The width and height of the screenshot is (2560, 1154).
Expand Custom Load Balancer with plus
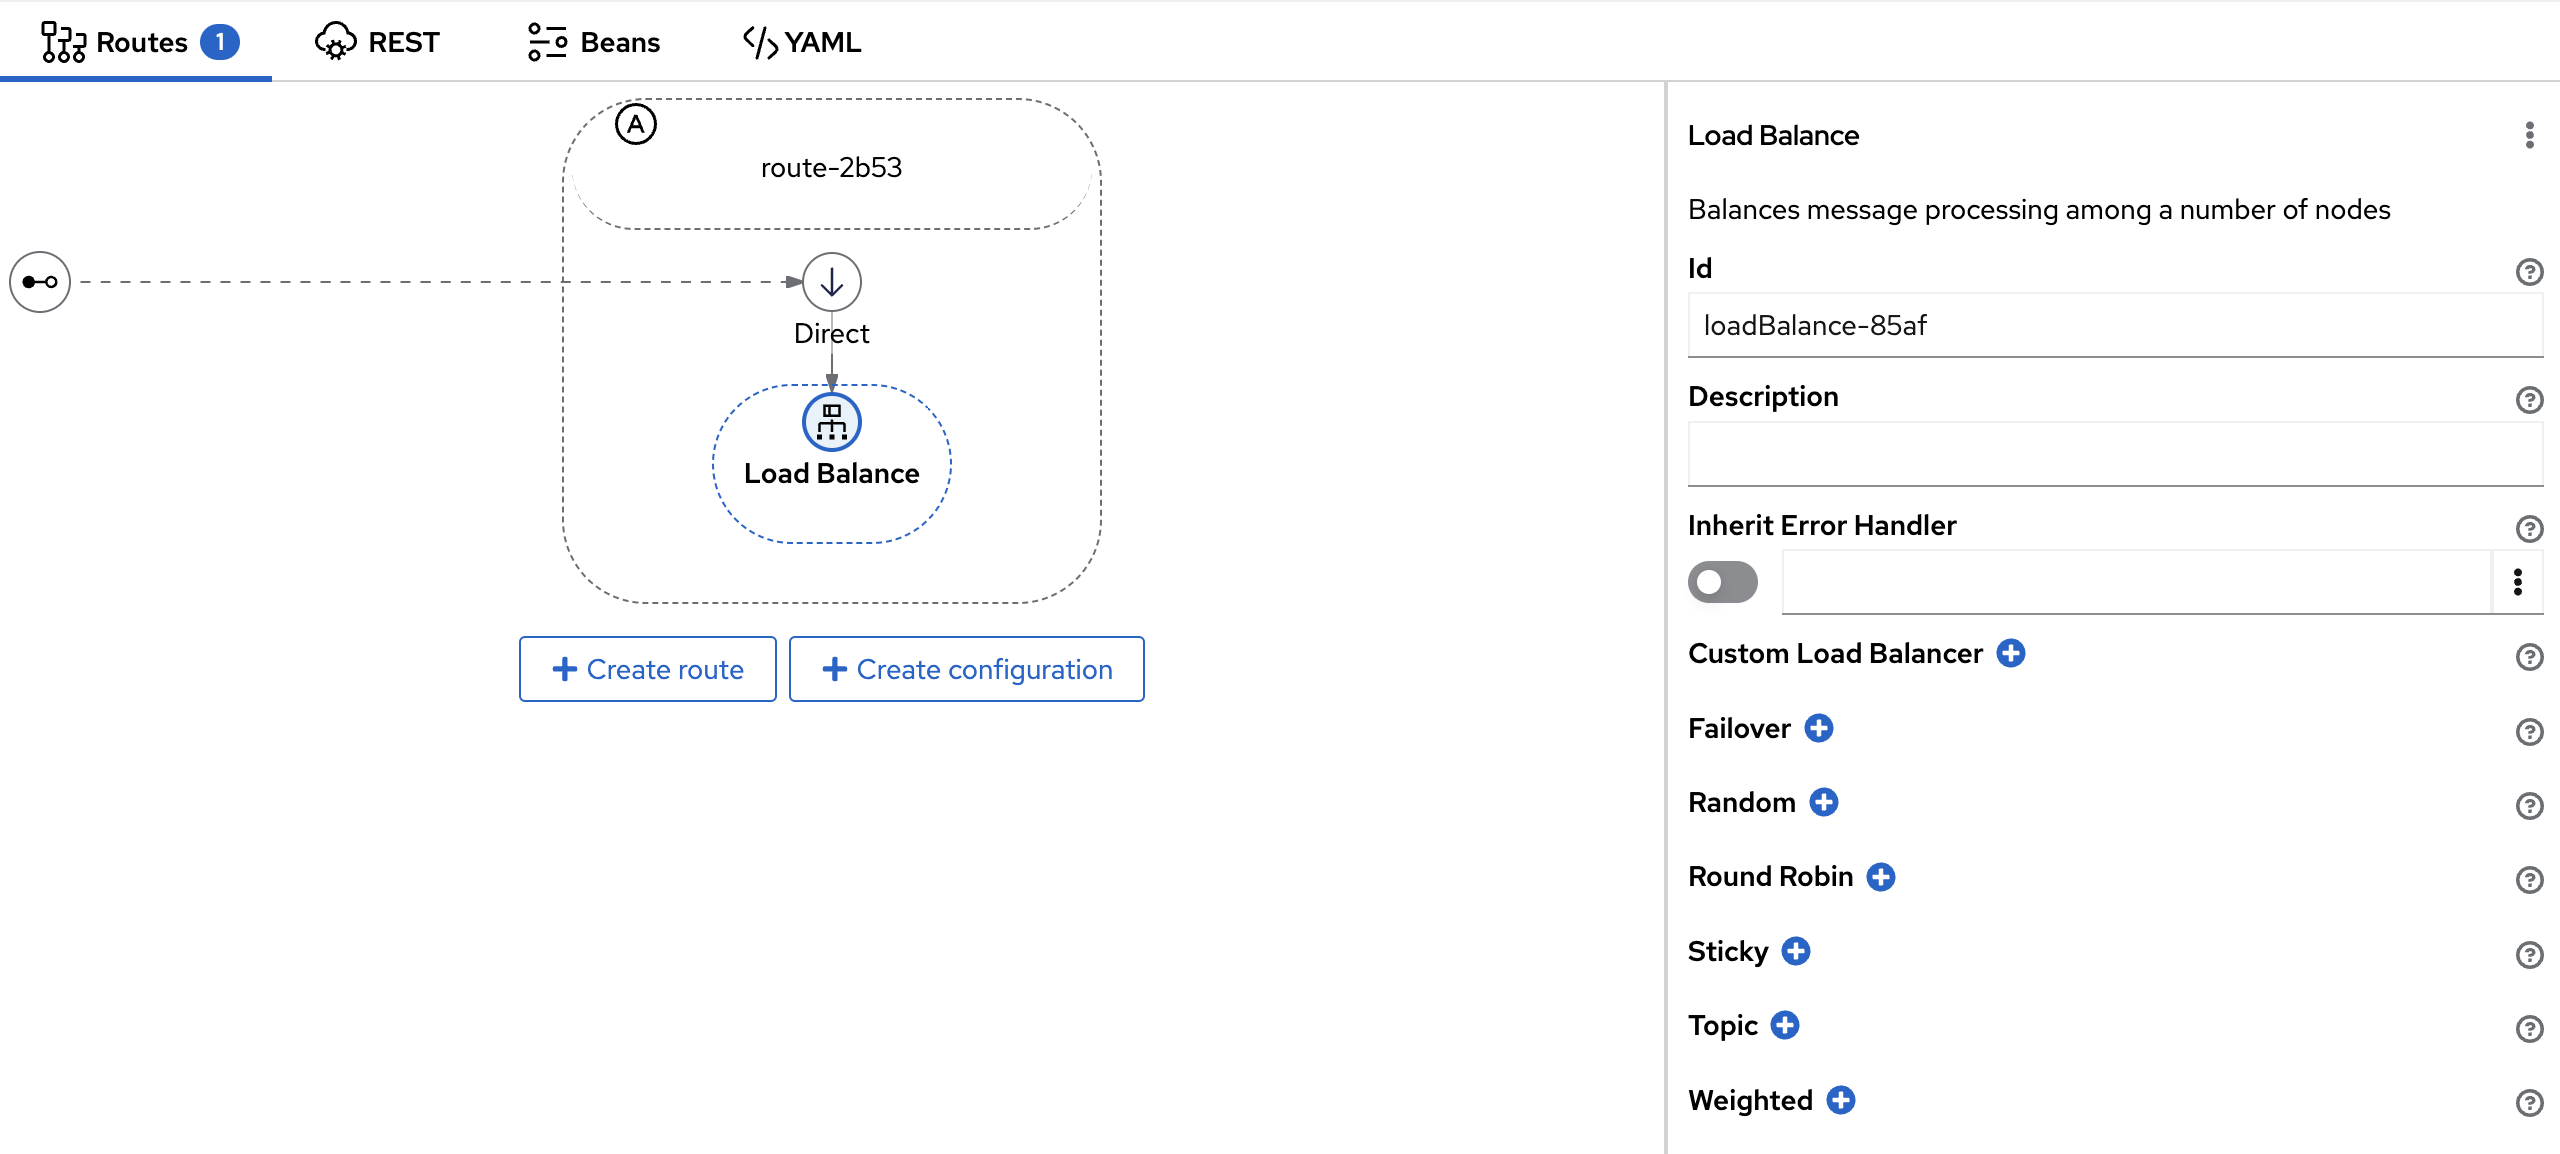tap(2011, 653)
